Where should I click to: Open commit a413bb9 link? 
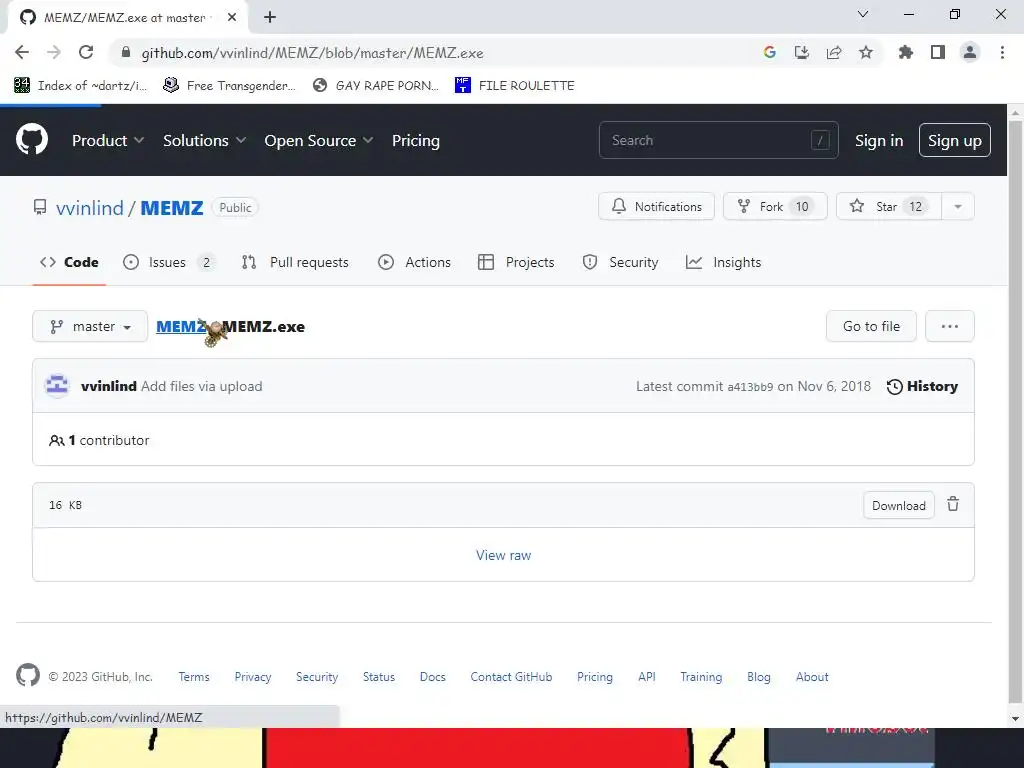tap(750, 387)
